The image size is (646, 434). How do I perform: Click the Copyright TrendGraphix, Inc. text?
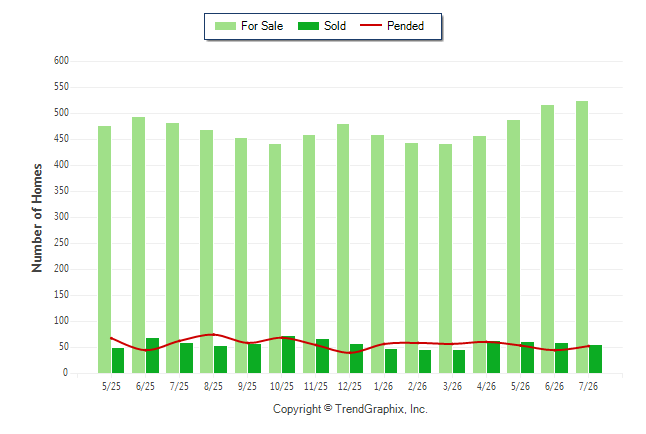click(x=350, y=409)
